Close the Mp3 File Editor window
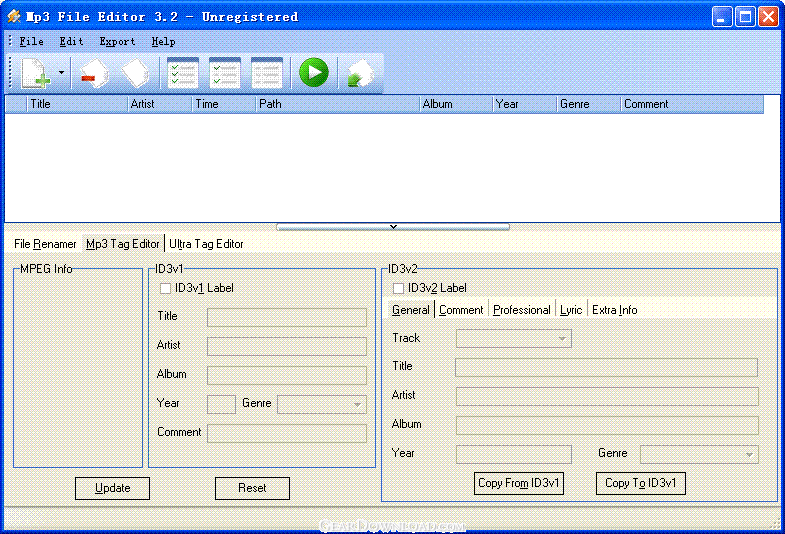Image resolution: width=785 pixels, height=534 pixels. [768, 17]
